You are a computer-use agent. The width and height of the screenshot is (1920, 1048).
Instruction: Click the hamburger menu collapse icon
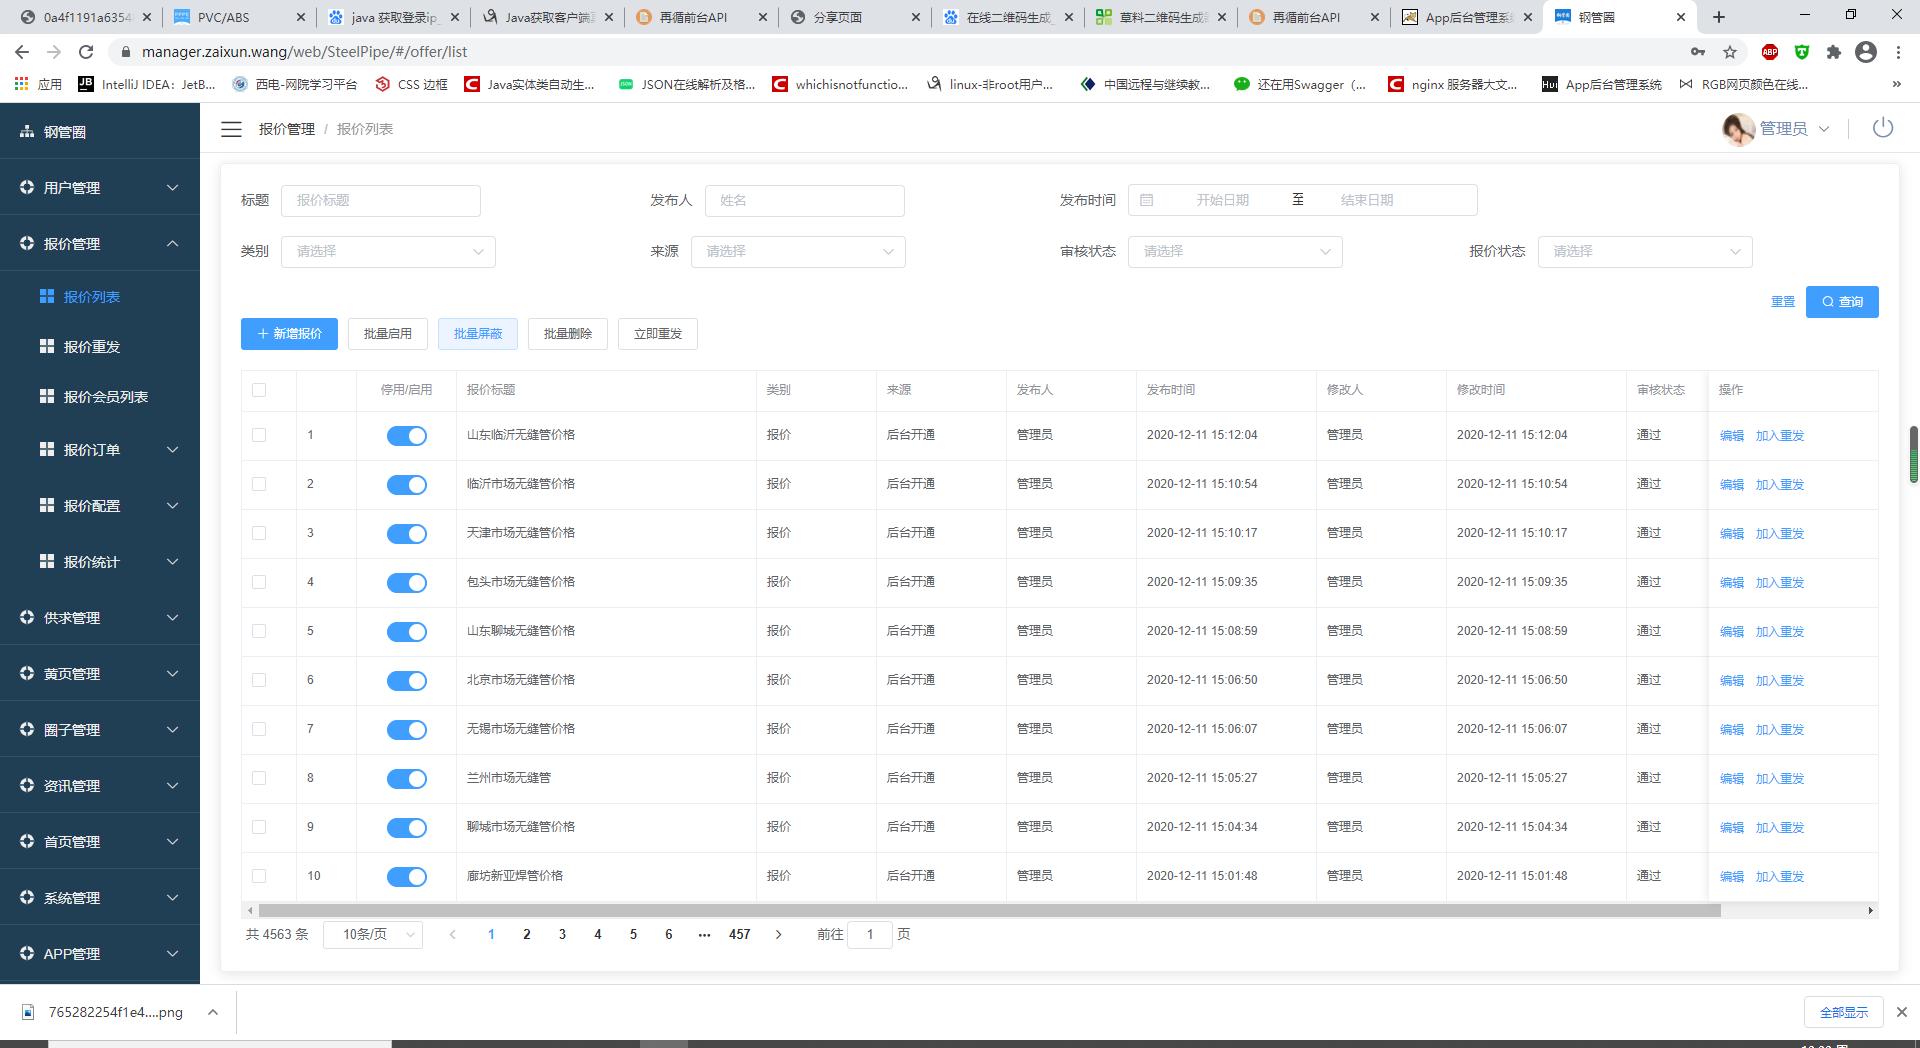tap(231, 129)
